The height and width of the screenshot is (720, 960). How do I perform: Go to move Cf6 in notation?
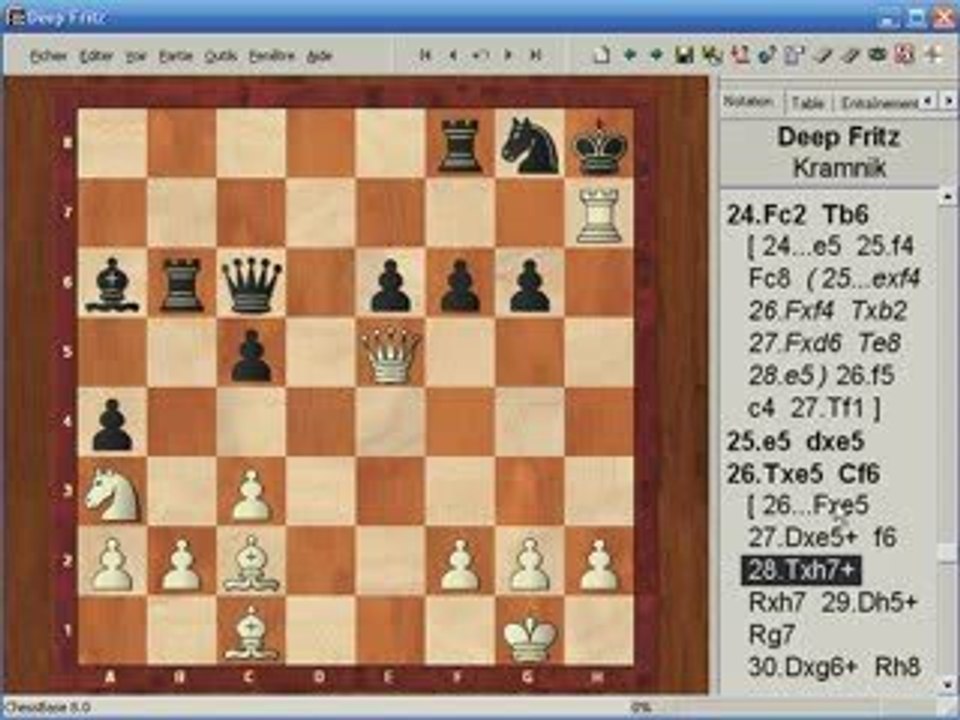click(860, 473)
